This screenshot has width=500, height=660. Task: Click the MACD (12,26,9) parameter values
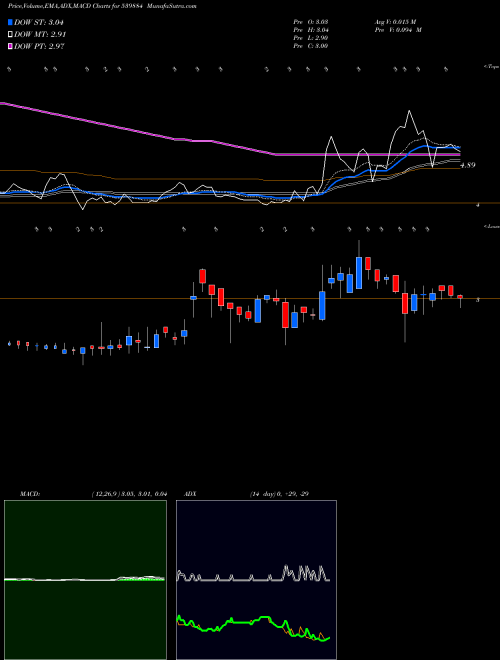click(129, 494)
